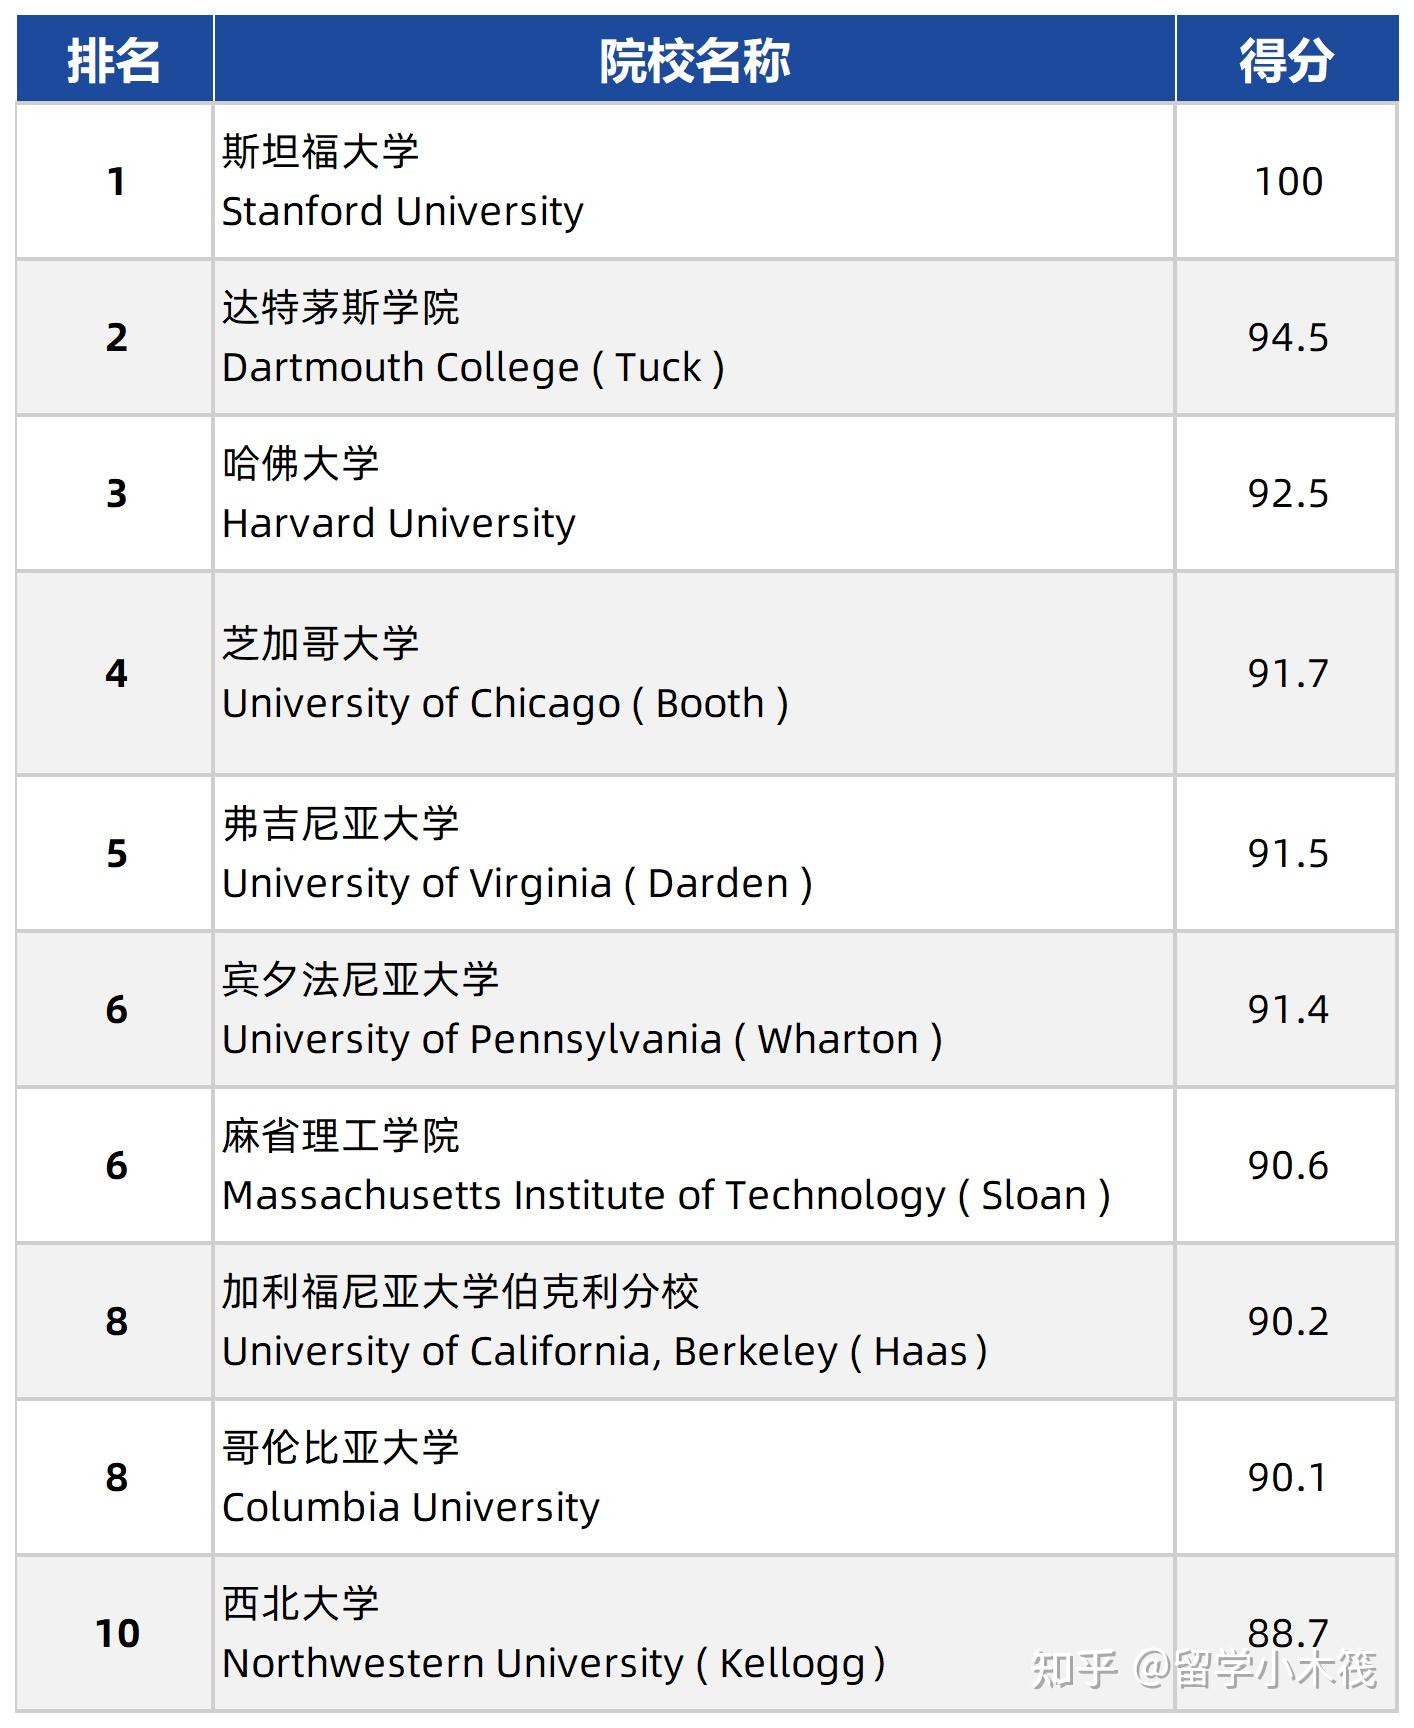This screenshot has width=1414, height=1728.
Task: Click the 90.2 score value
Action: [x=1288, y=1322]
